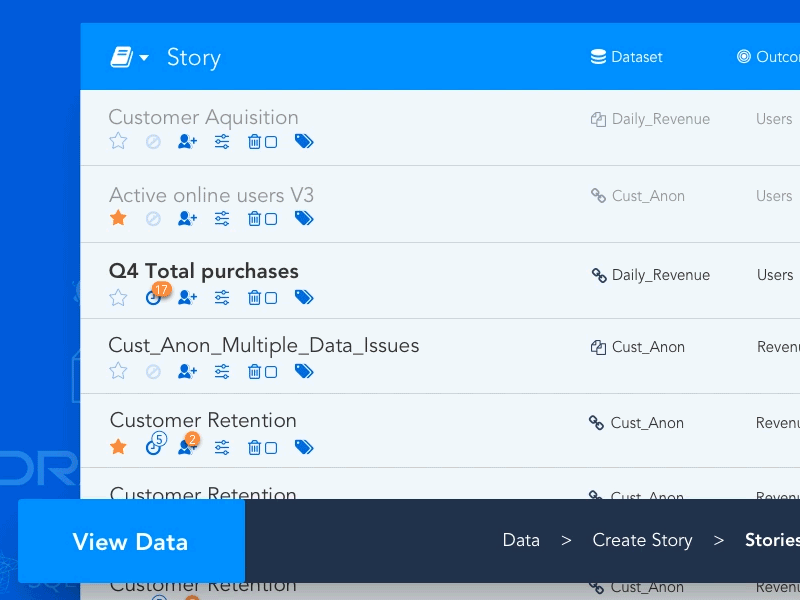Tag Cust_Anon_Multiple_Data_Issues story
Image resolution: width=800 pixels, height=600 pixels.
(304, 371)
